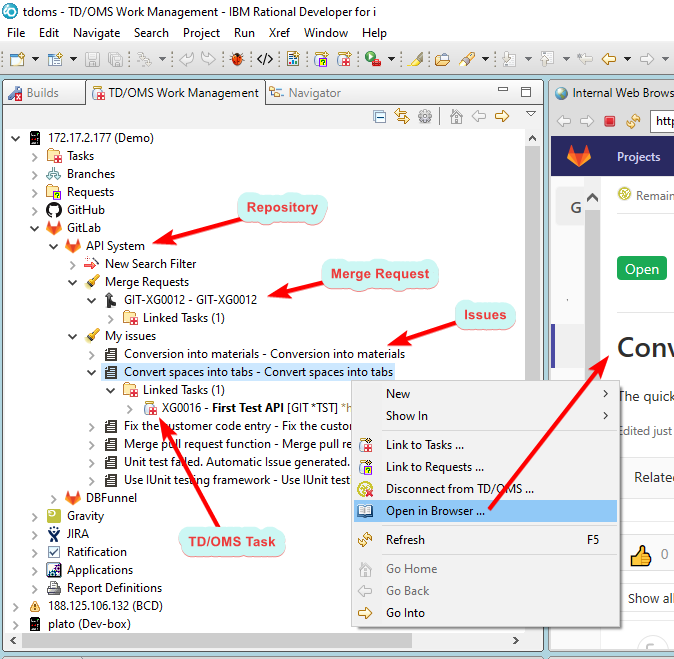Click the green Open status button
674x659 pixels.
tap(641, 269)
